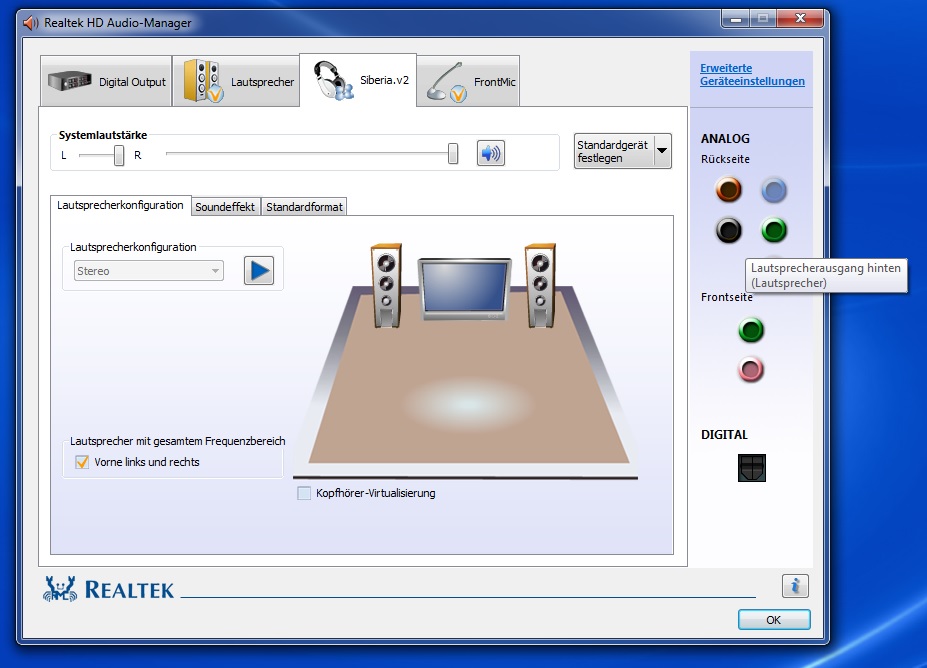Open the Soundeffekt tab

tap(225, 207)
